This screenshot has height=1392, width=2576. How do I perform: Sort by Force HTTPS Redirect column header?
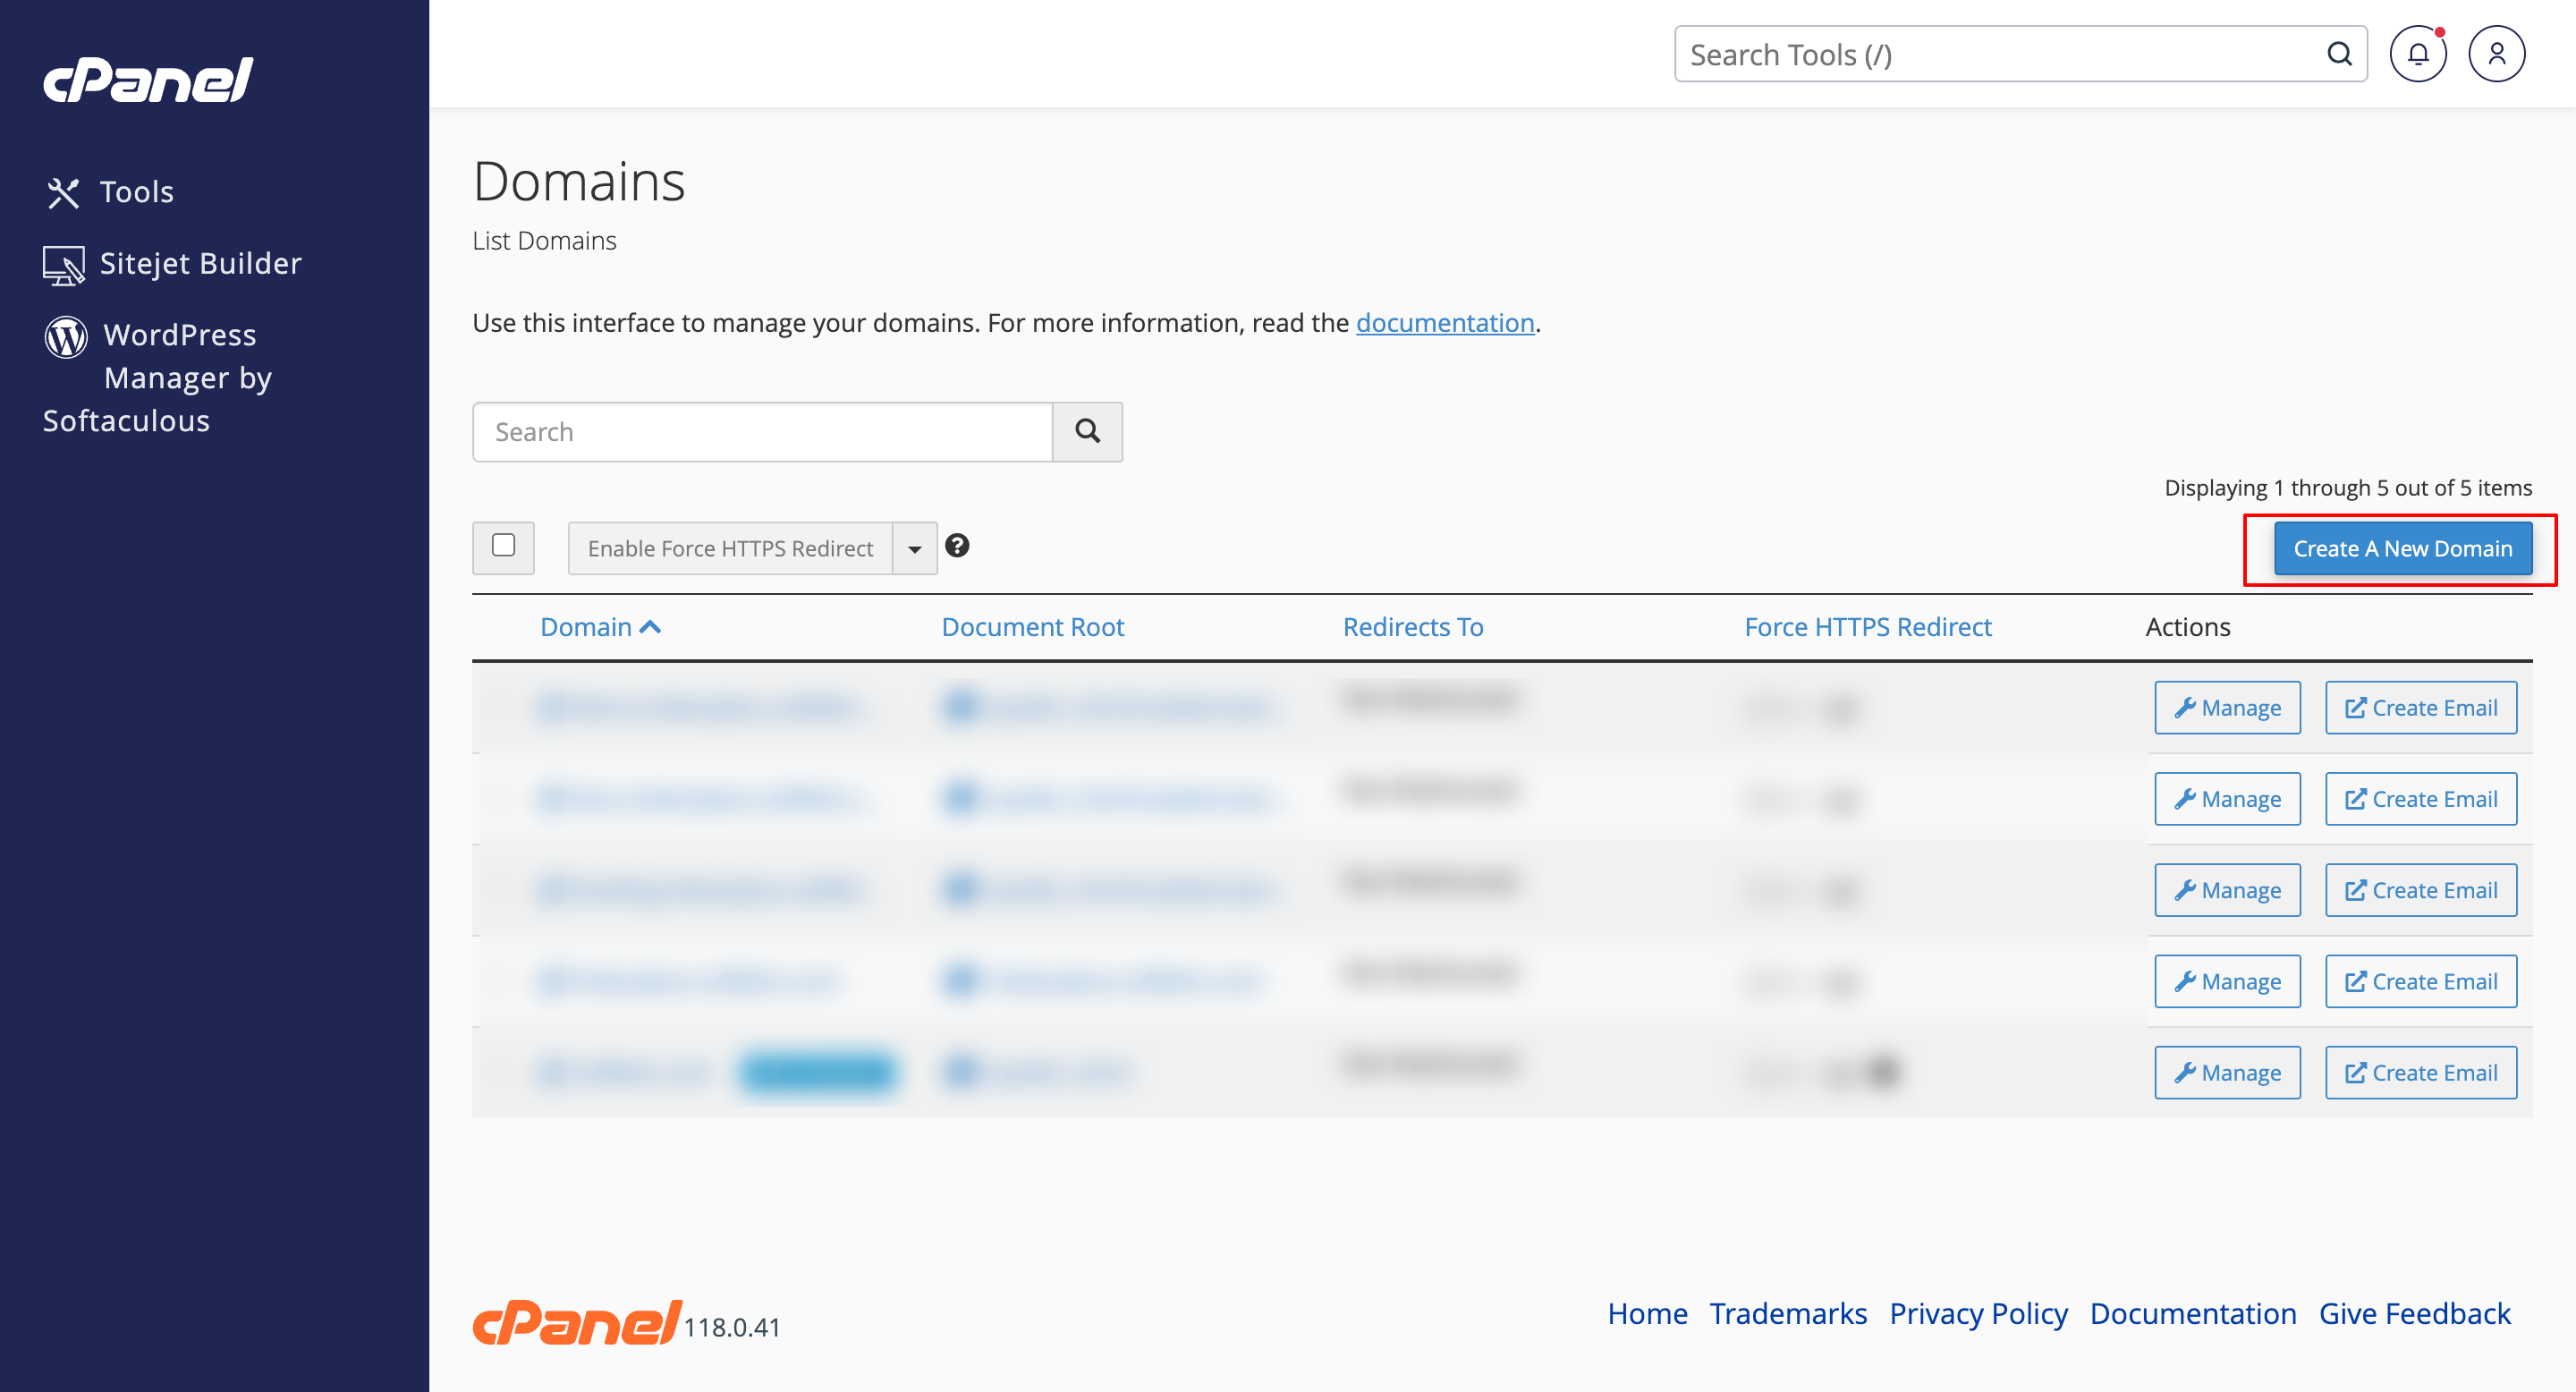(1868, 627)
